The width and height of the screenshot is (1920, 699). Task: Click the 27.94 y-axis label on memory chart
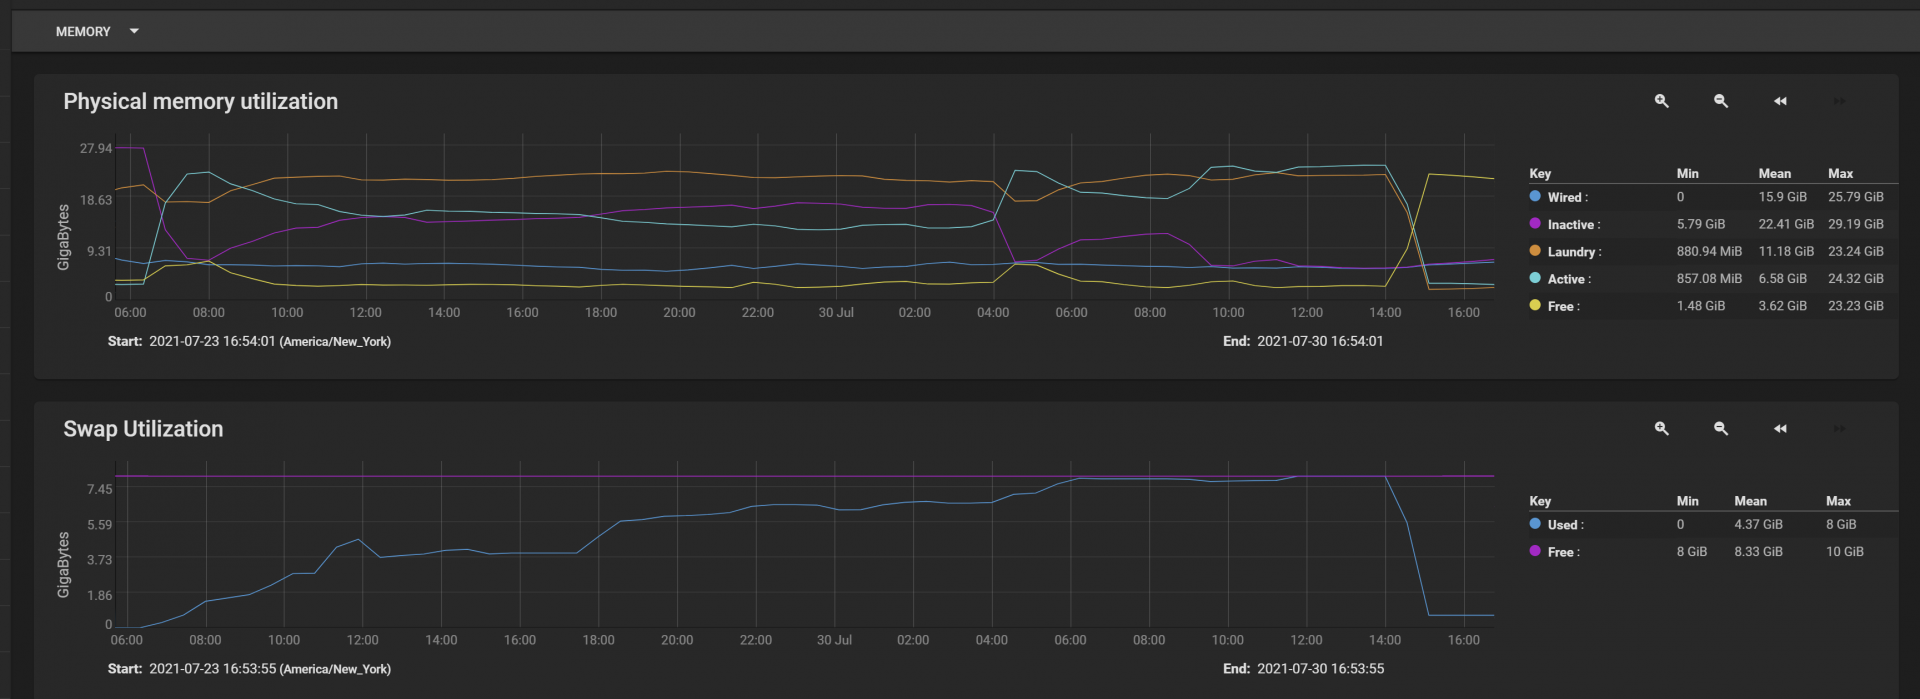(x=96, y=149)
